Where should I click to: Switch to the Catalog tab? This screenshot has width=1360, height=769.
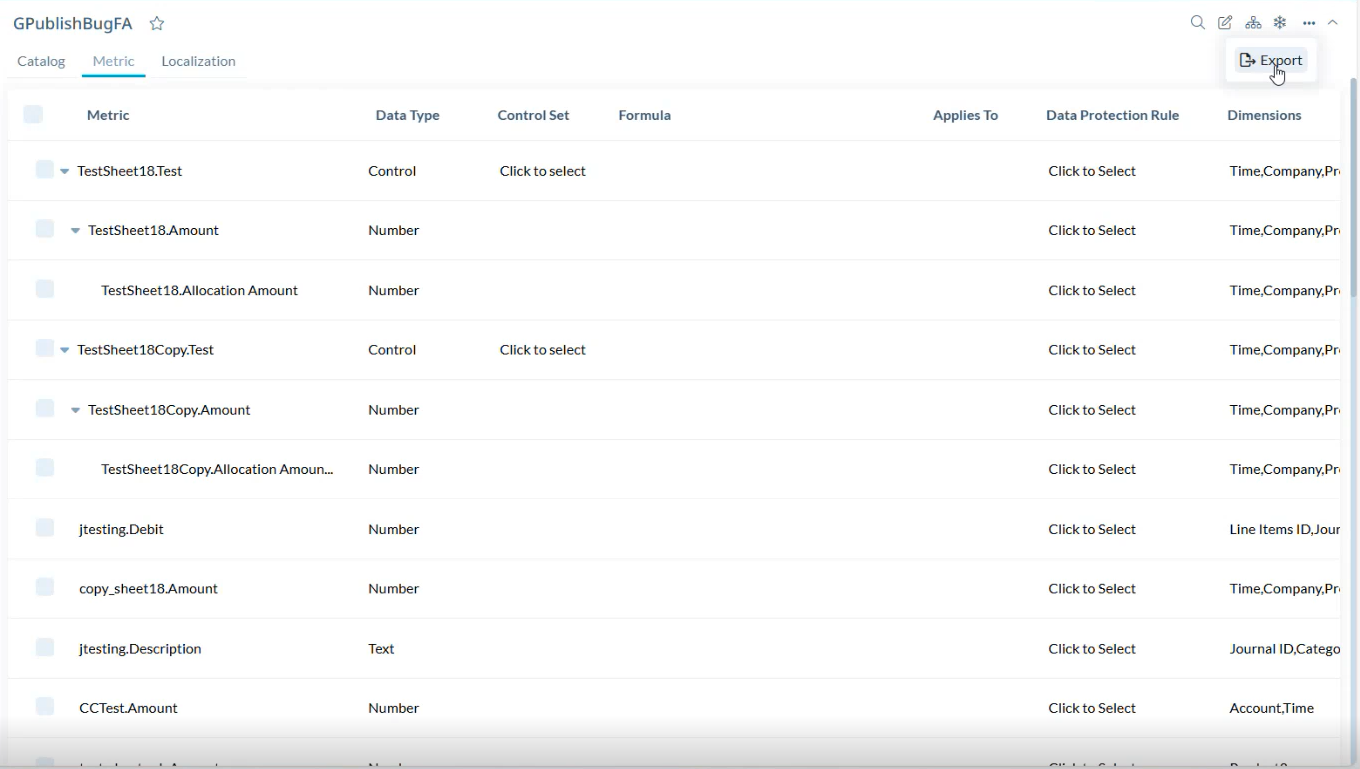pyautogui.click(x=41, y=61)
